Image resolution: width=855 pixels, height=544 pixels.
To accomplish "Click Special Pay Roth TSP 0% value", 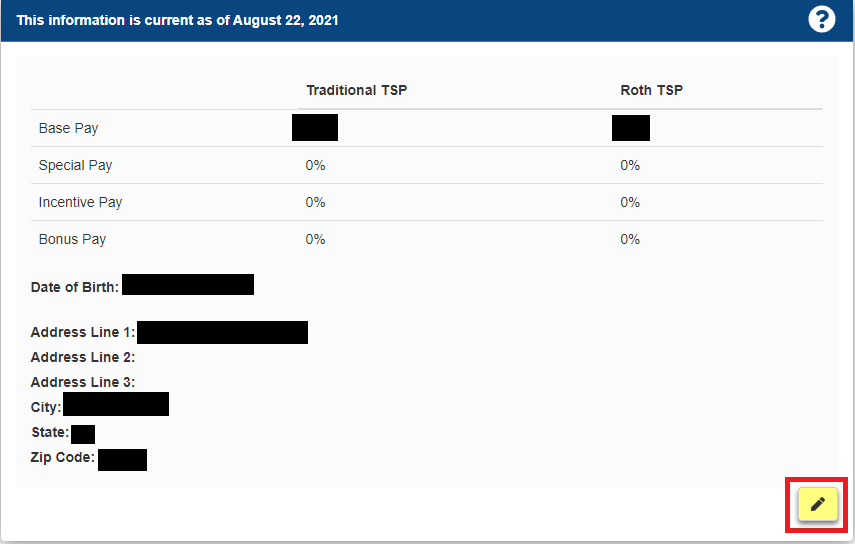I will click(630, 165).
